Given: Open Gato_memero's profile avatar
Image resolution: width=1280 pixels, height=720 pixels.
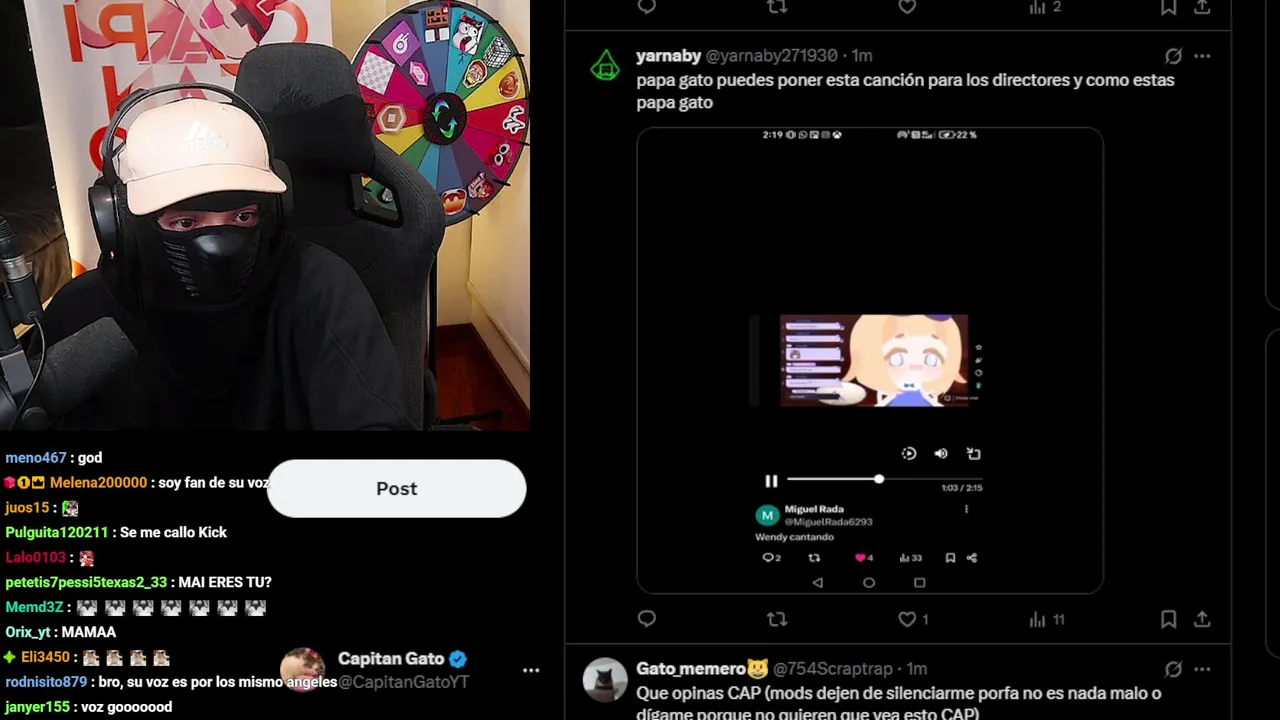Looking at the screenshot, I should point(605,680).
